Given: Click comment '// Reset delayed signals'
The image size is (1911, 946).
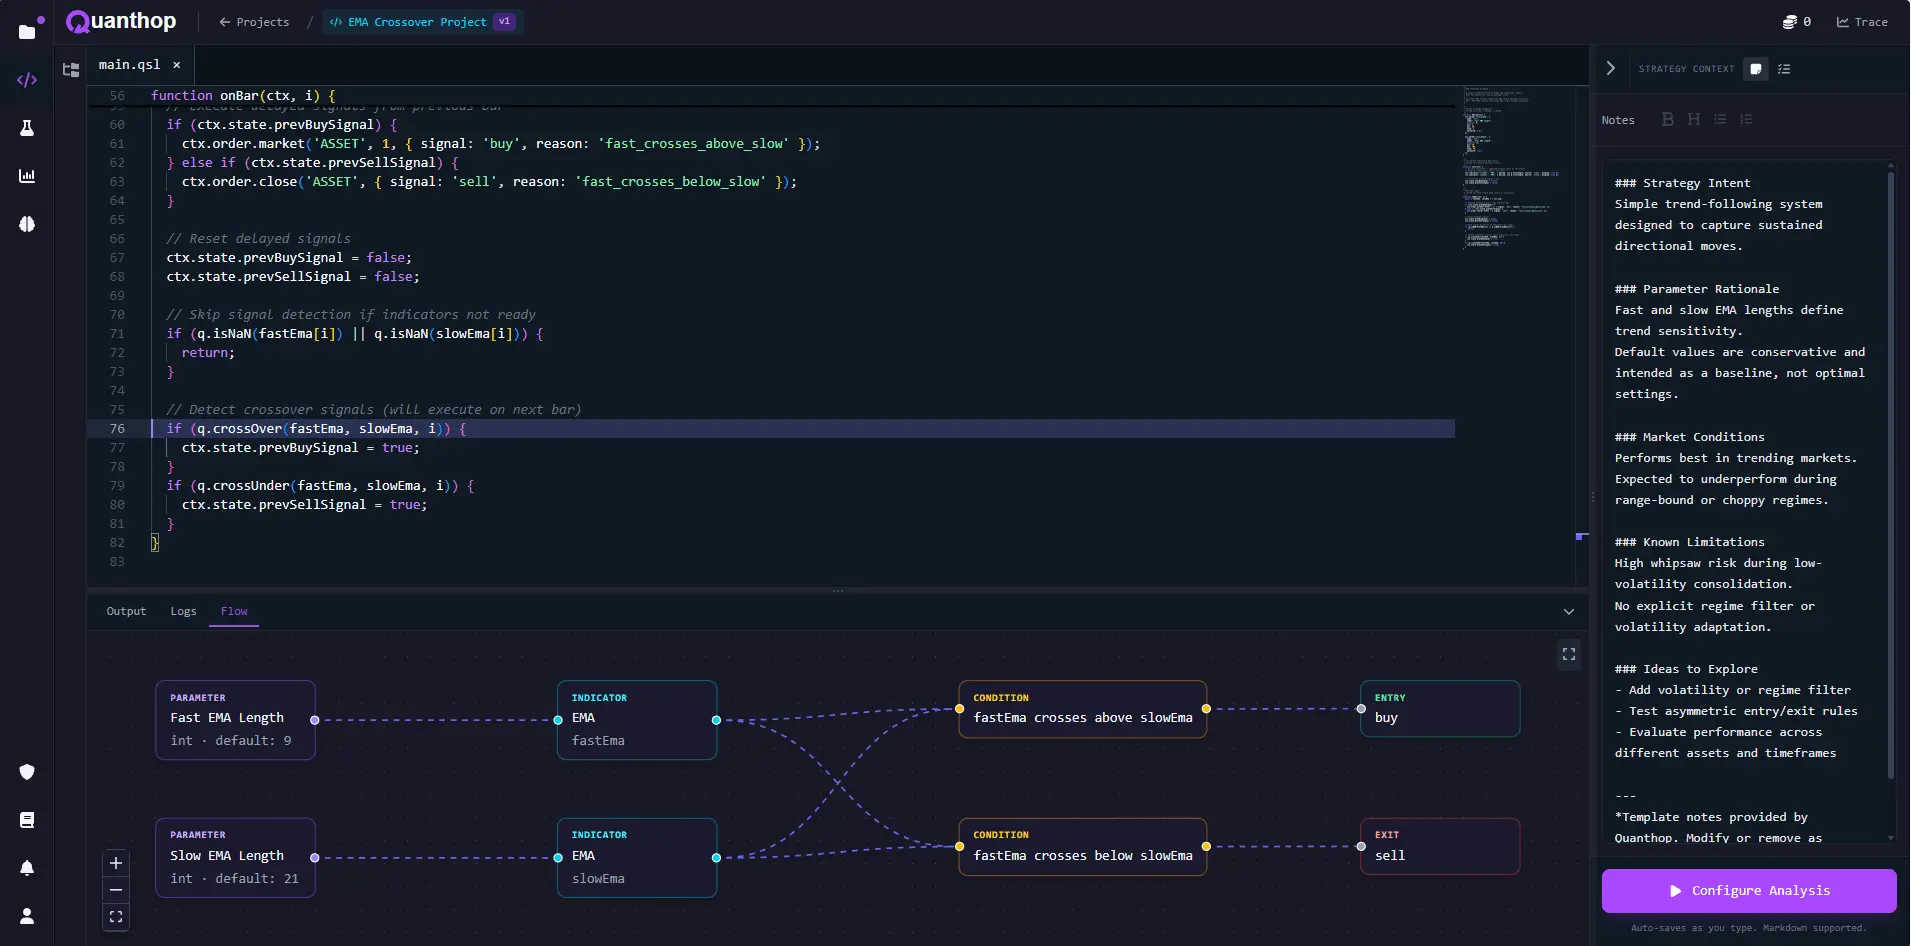Looking at the screenshot, I should point(258,239).
